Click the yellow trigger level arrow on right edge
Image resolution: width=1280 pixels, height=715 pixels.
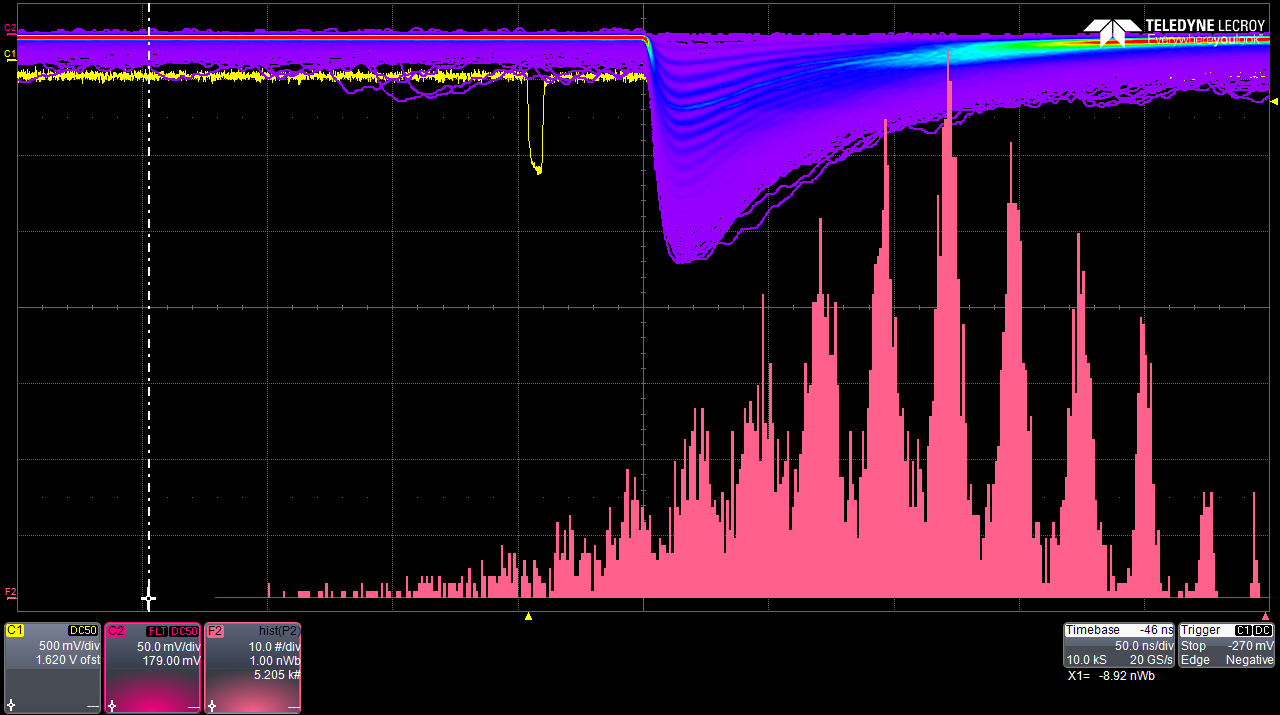pos(1273,101)
